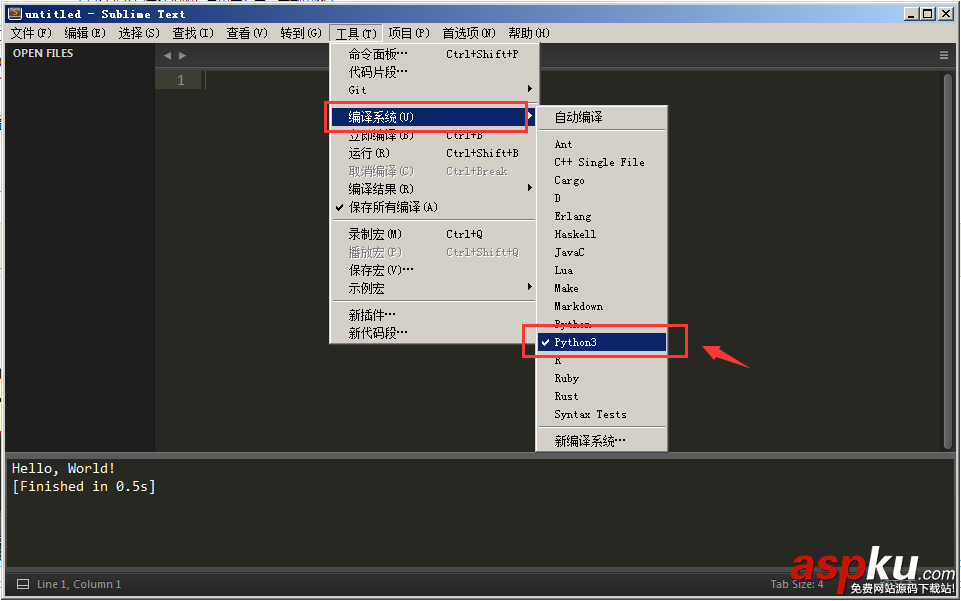Click OPEN FILES sidebar header
The image size is (961, 601).
[43, 53]
